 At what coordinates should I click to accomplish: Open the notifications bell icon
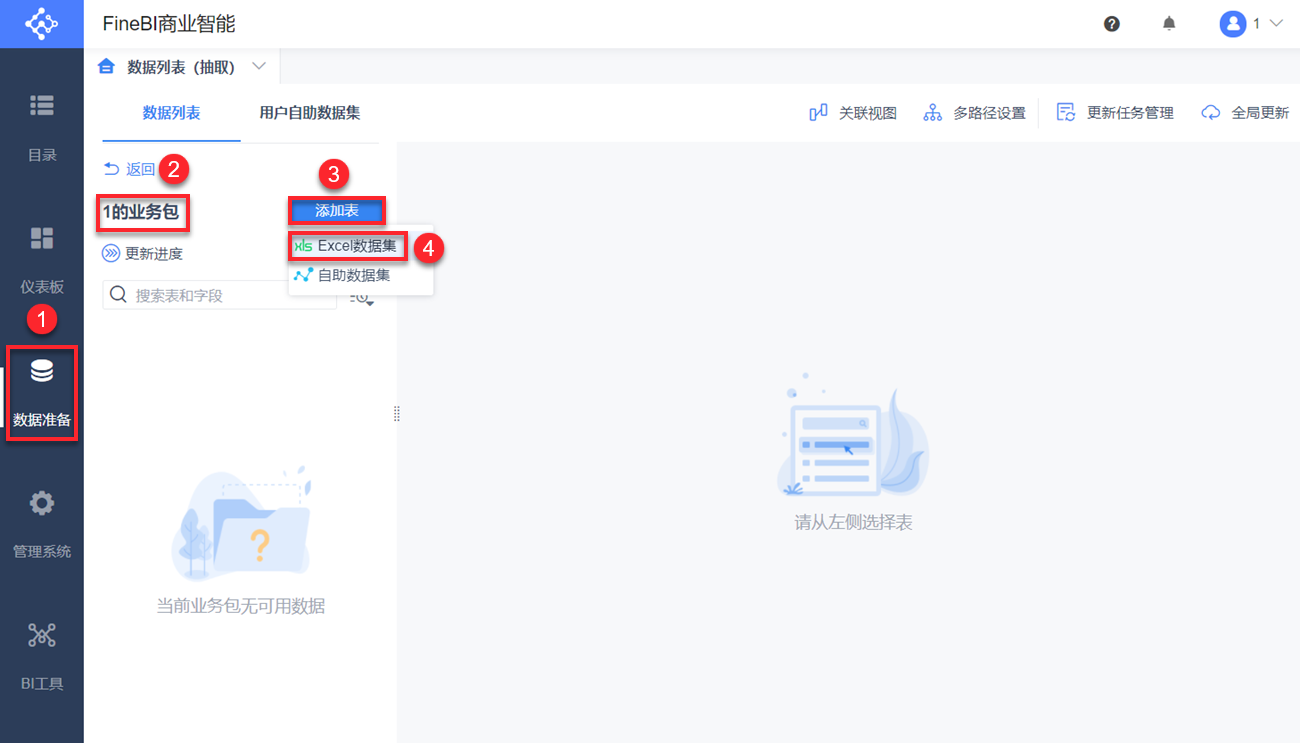1169,24
